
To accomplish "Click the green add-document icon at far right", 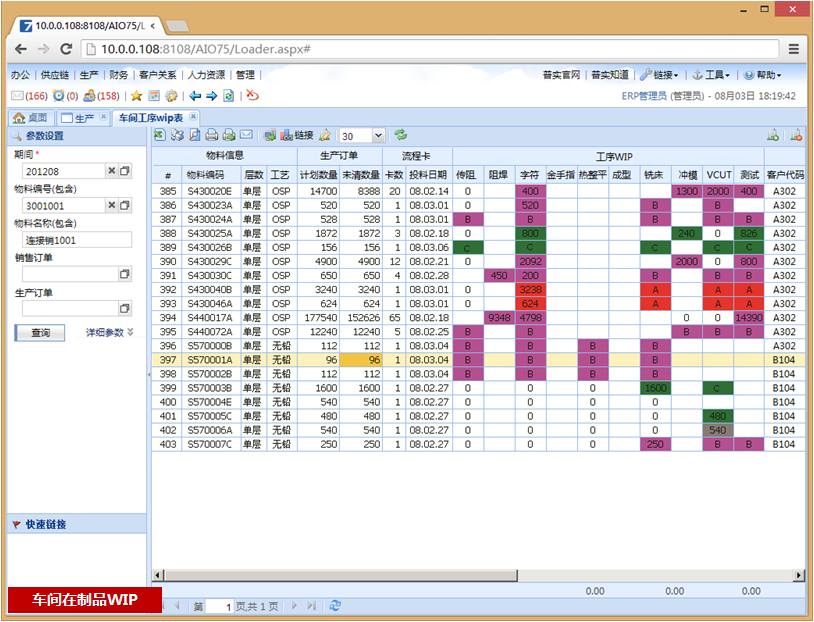I will coord(773,136).
